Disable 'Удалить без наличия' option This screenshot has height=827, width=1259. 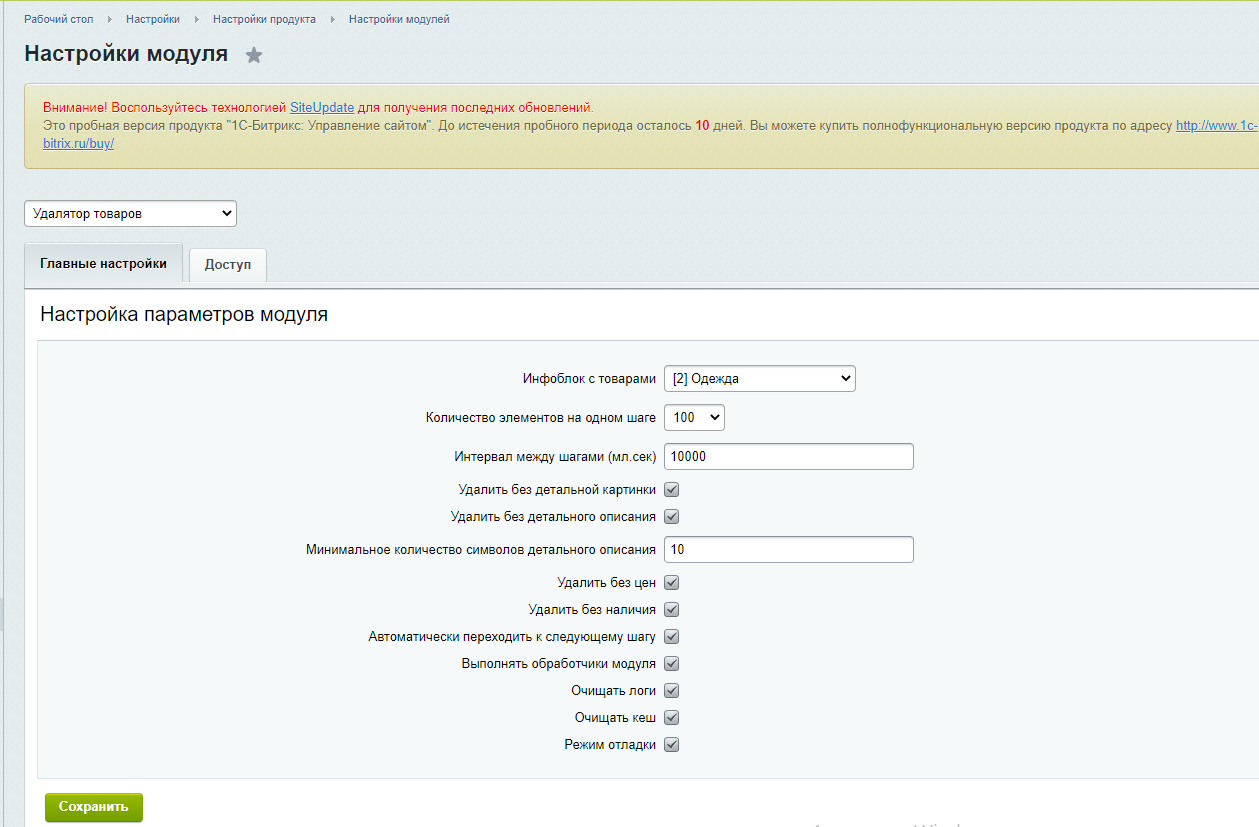pyautogui.click(x=672, y=610)
